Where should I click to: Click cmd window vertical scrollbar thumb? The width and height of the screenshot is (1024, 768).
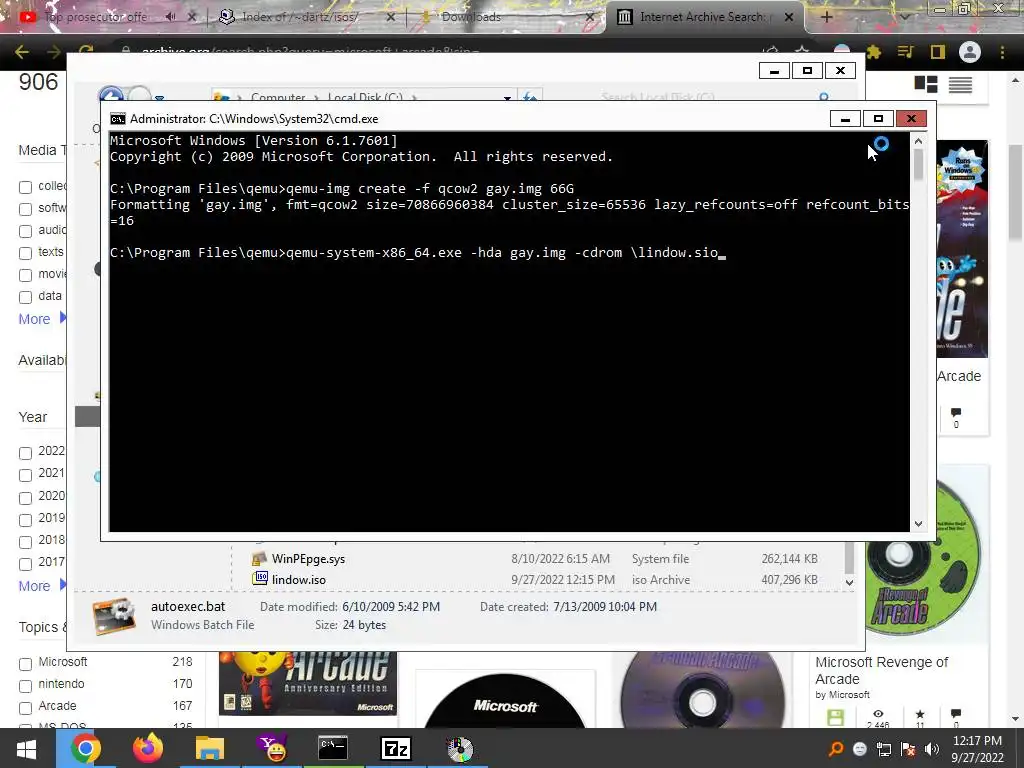click(918, 165)
